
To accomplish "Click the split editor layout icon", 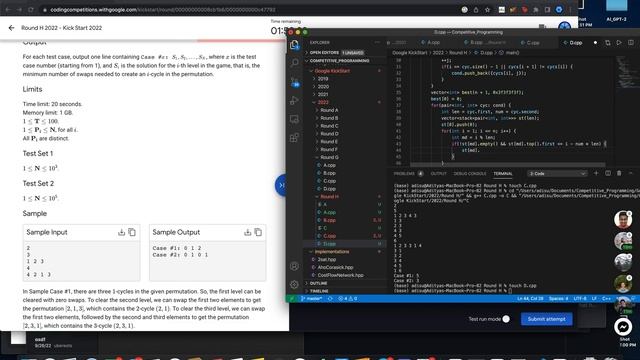I will pos(631,42).
